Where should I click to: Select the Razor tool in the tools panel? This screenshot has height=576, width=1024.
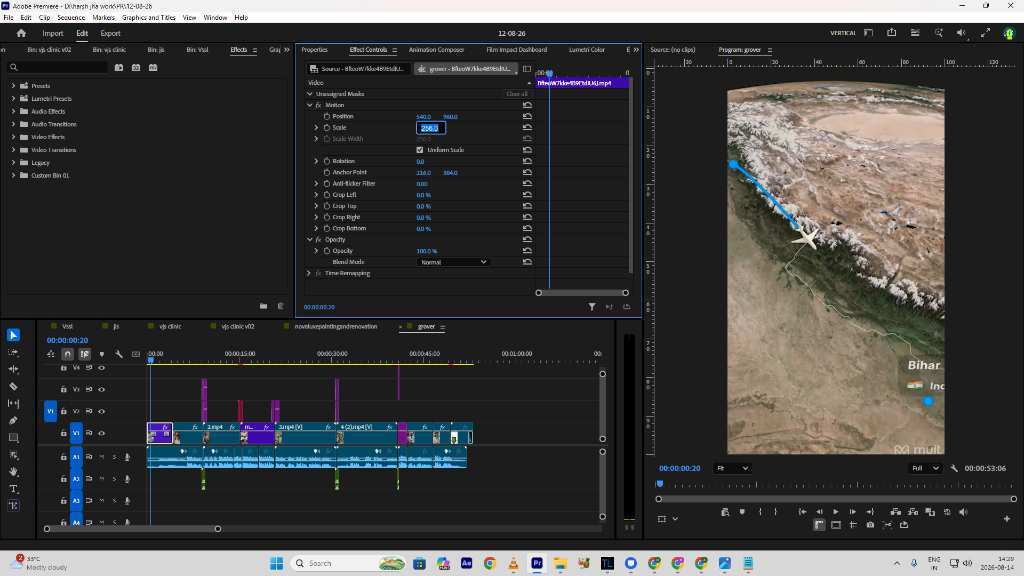click(x=13, y=387)
